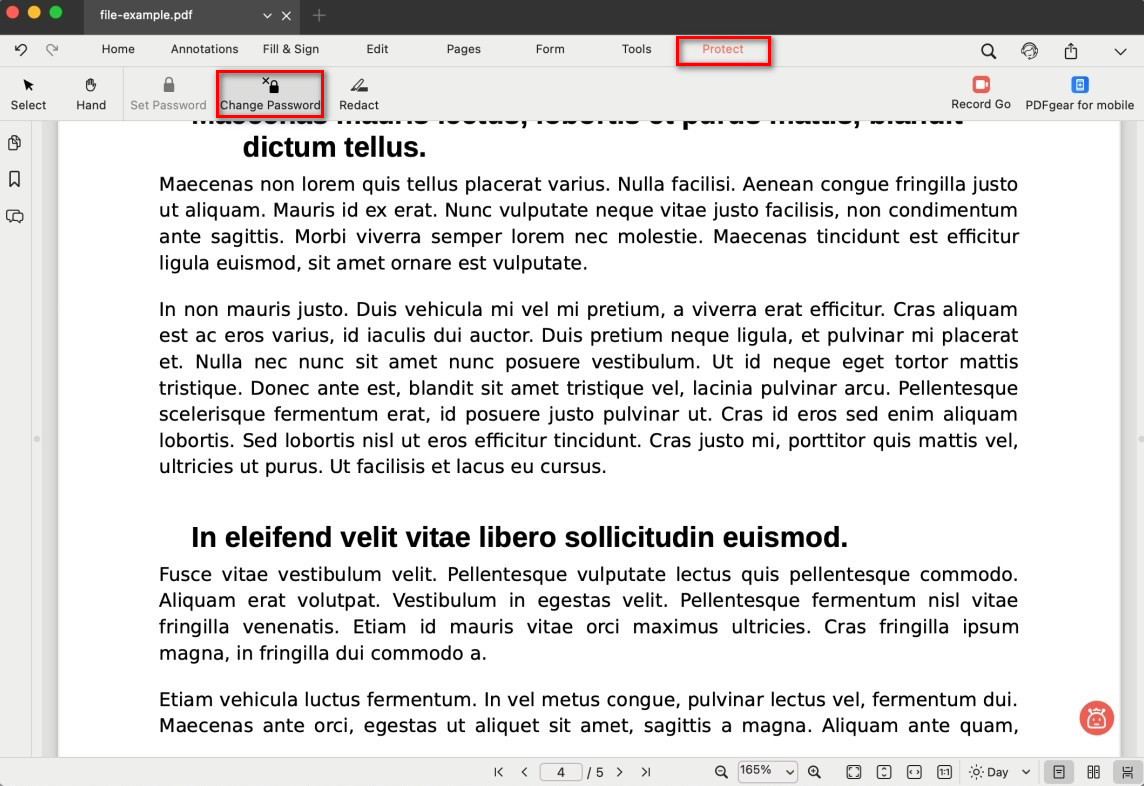This screenshot has height=786, width=1144.
Task: Activate the Hand pan tool
Action: 91,94
